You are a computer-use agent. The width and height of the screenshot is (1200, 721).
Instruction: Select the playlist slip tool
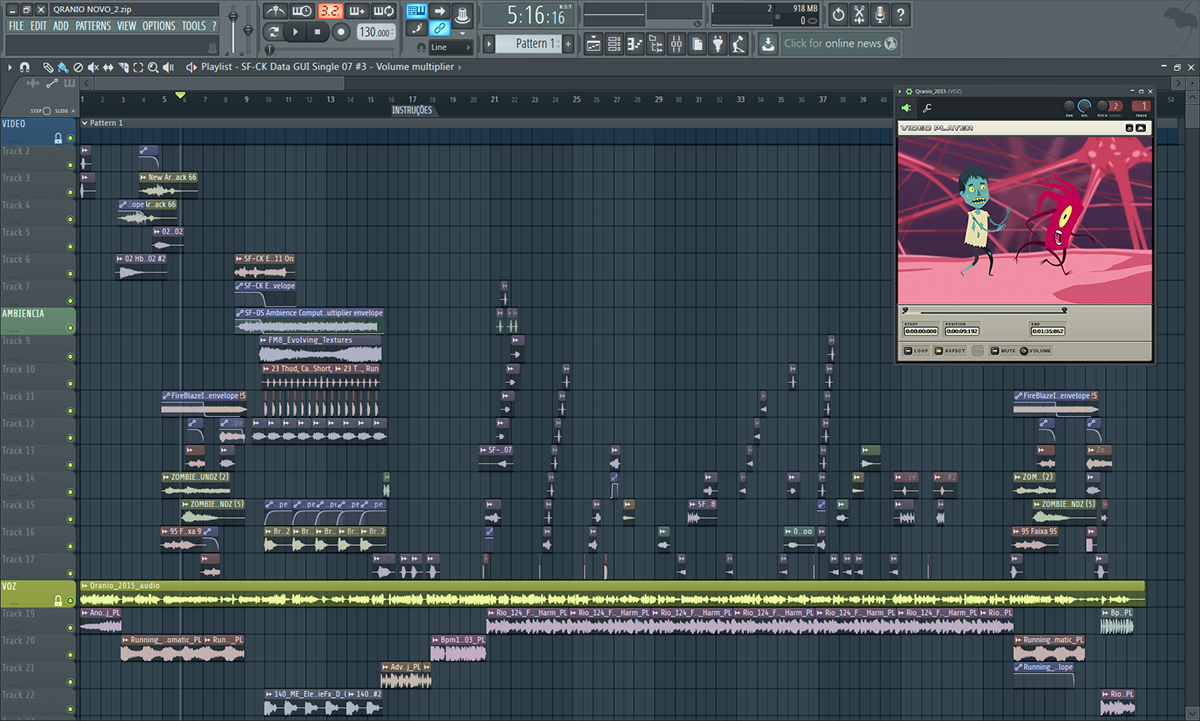(108, 67)
